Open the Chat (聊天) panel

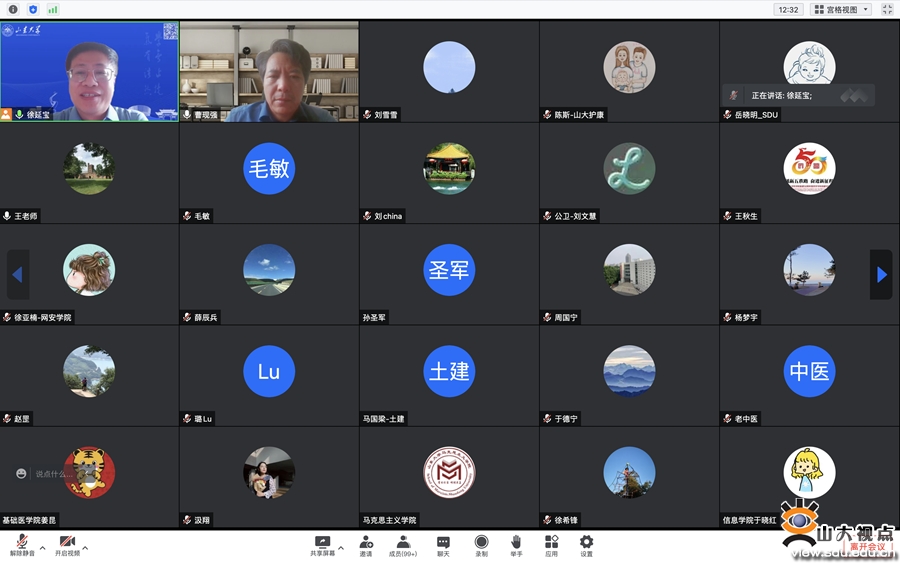pyautogui.click(x=443, y=543)
